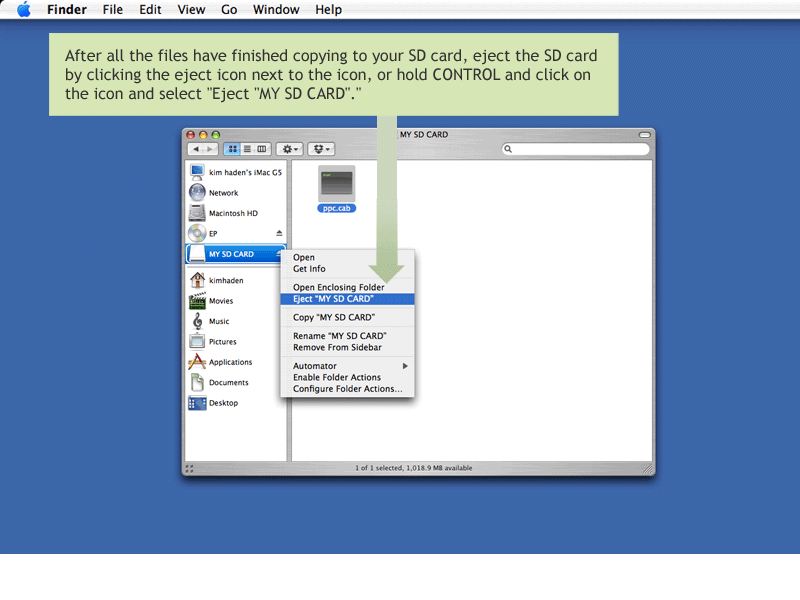Click the MY SD CARD window title

424,135
